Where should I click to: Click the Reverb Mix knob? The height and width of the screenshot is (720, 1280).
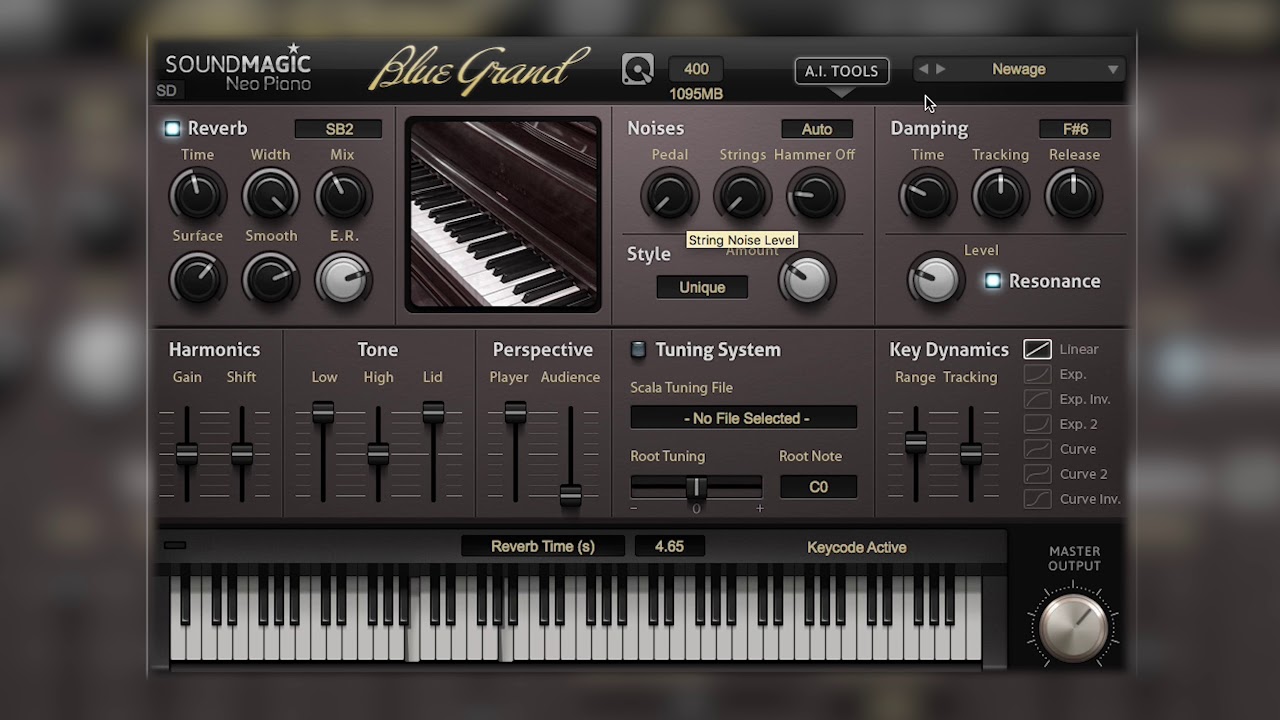[x=343, y=194]
